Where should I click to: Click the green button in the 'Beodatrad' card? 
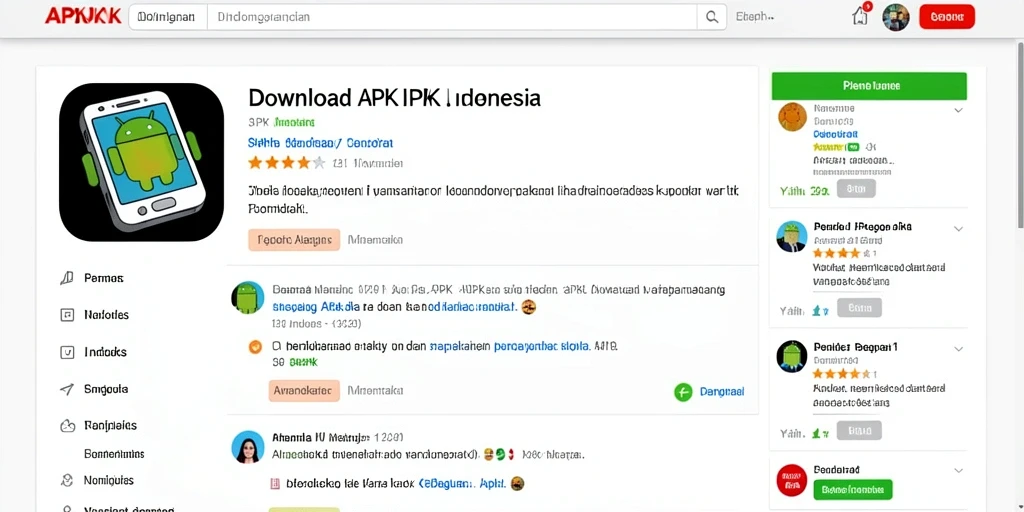(x=853, y=489)
